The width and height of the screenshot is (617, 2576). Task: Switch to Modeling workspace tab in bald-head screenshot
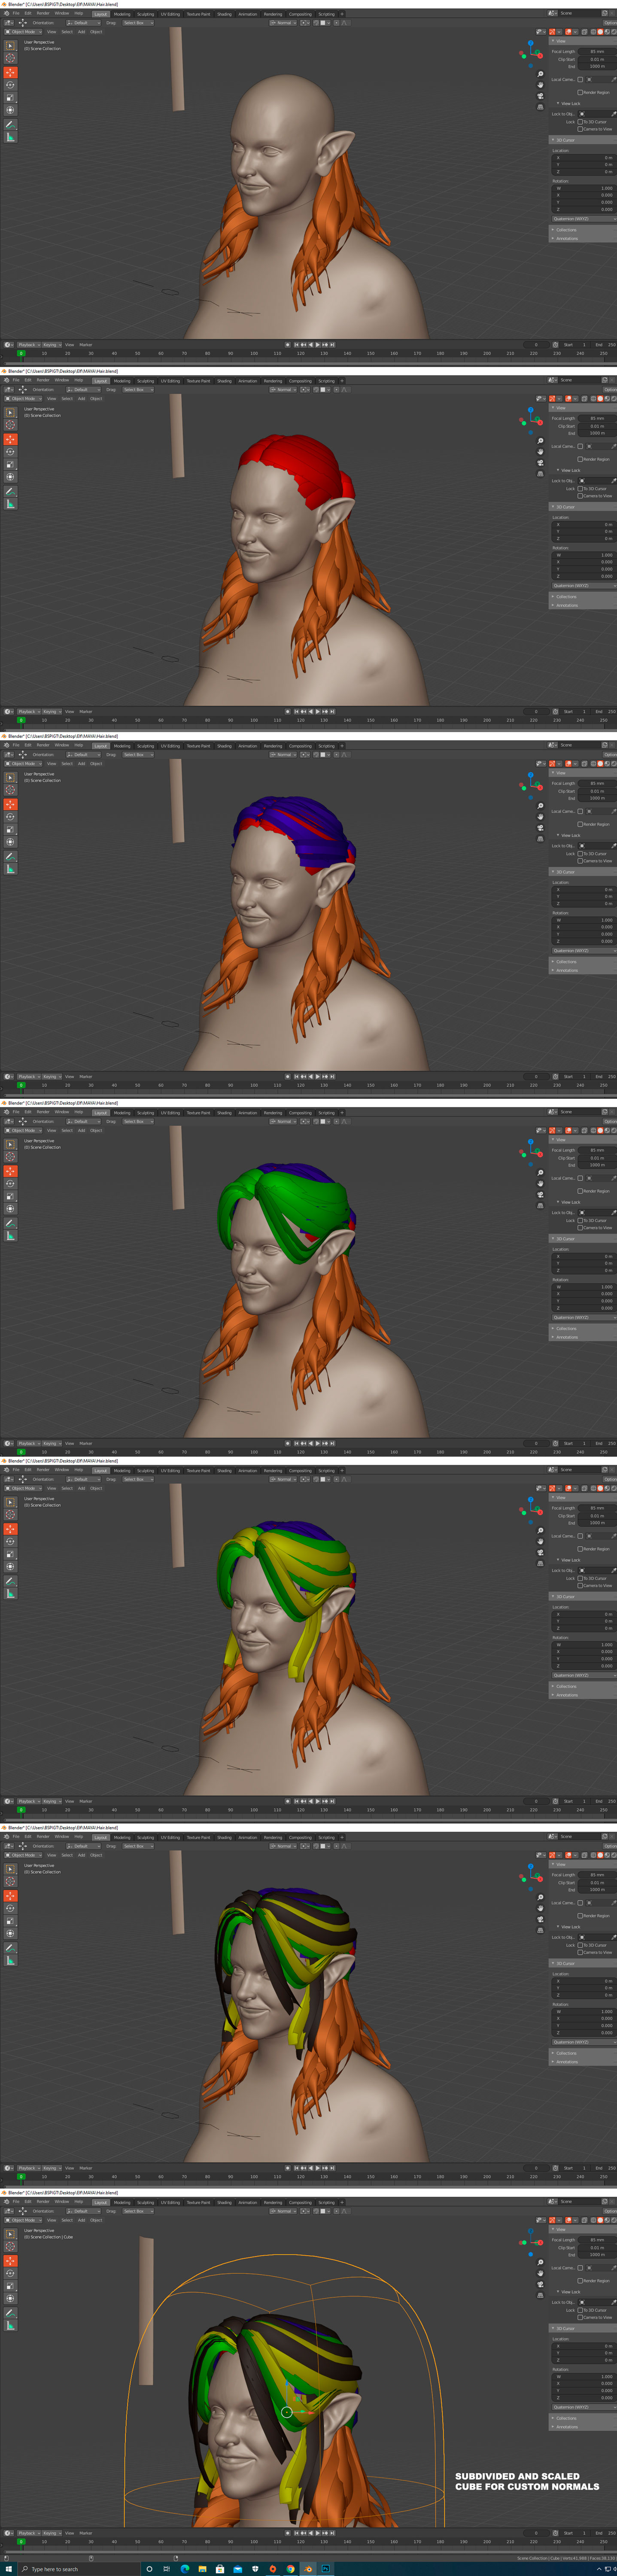pyautogui.click(x=122, y=14)
